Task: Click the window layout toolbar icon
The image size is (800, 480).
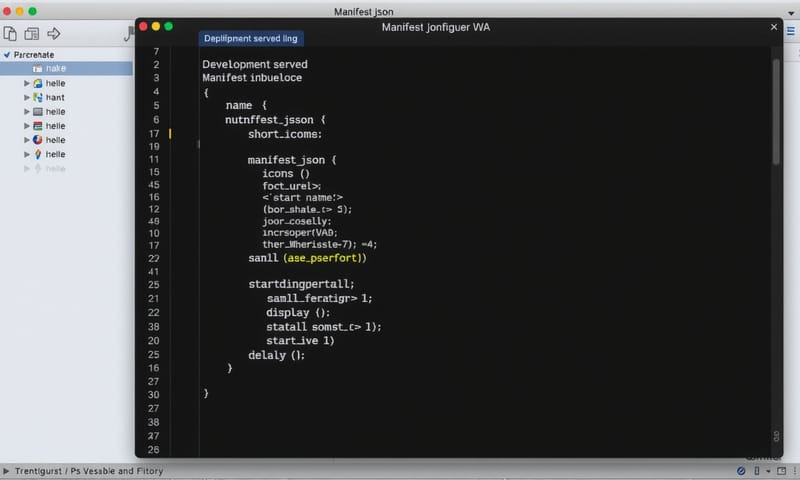Action: (32, 34)
